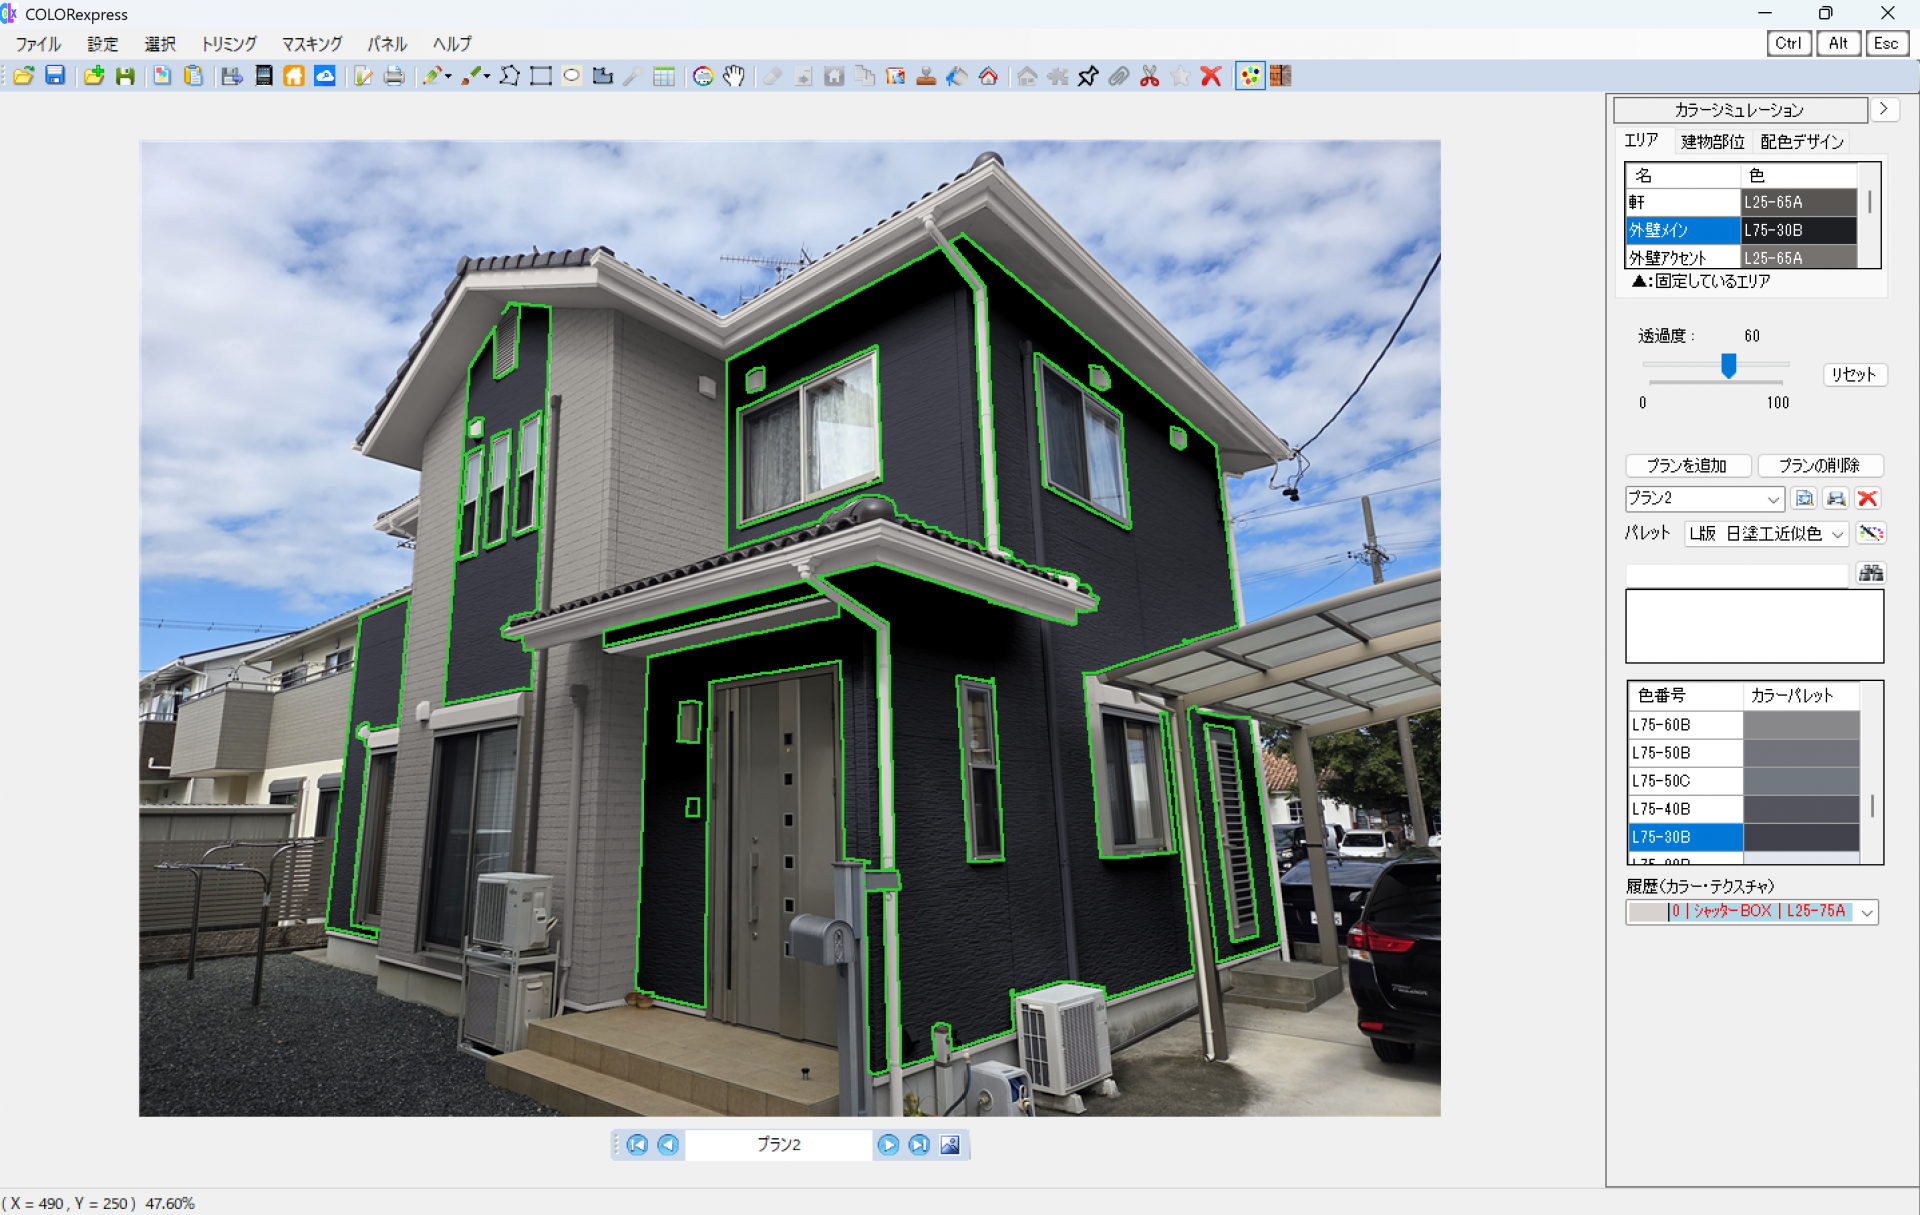Select the polygon selection tool

[509, 76]
